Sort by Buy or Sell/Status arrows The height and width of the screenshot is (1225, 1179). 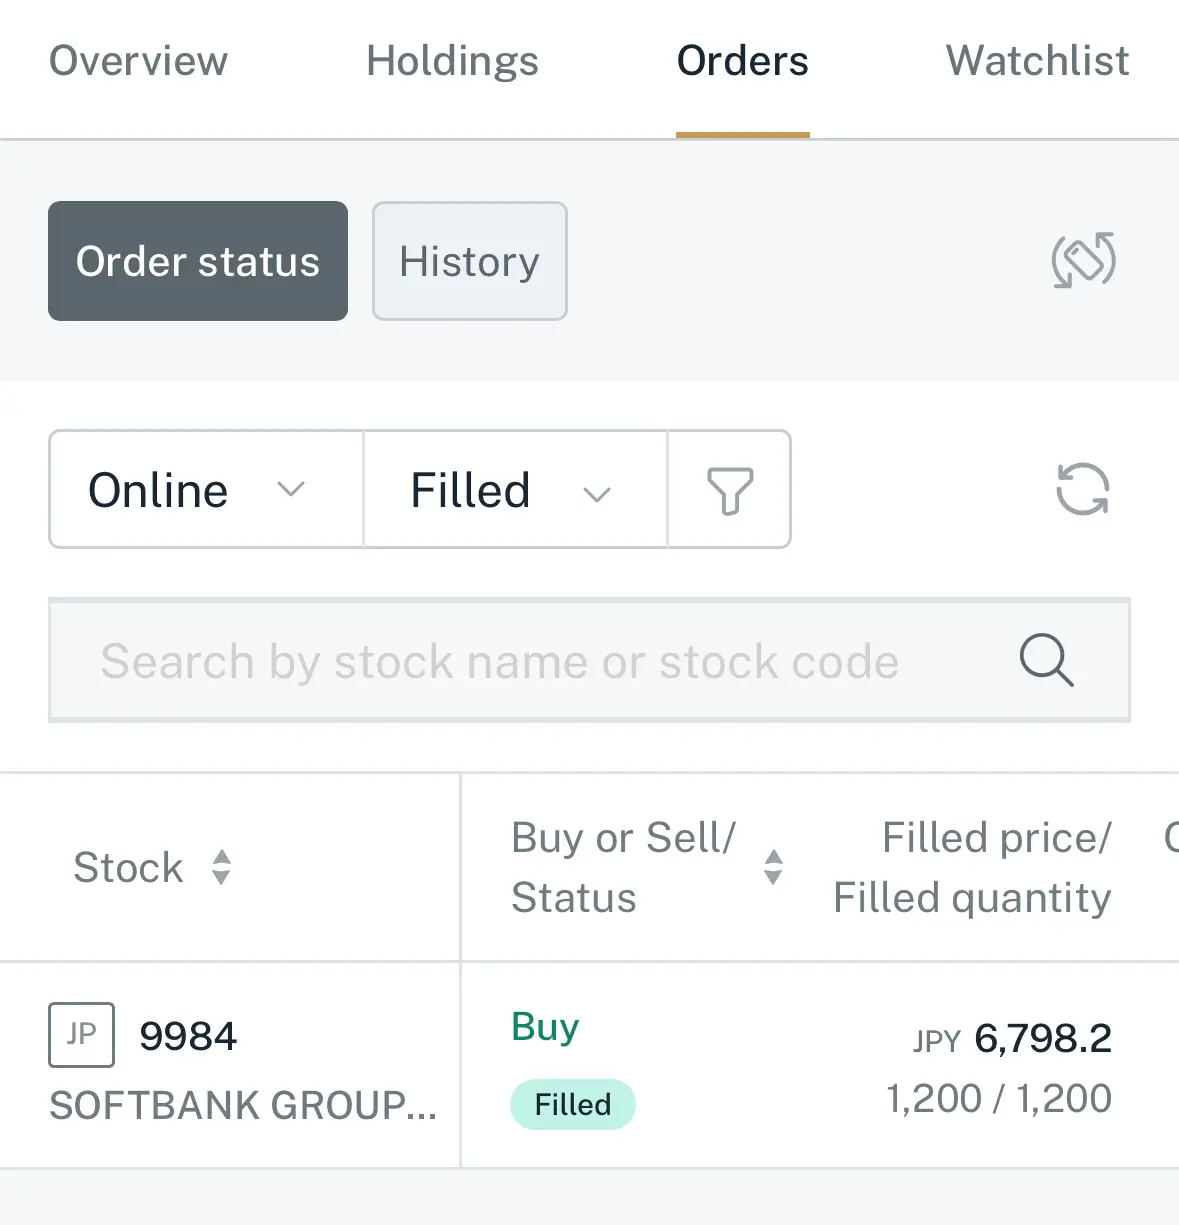(773, 867)
